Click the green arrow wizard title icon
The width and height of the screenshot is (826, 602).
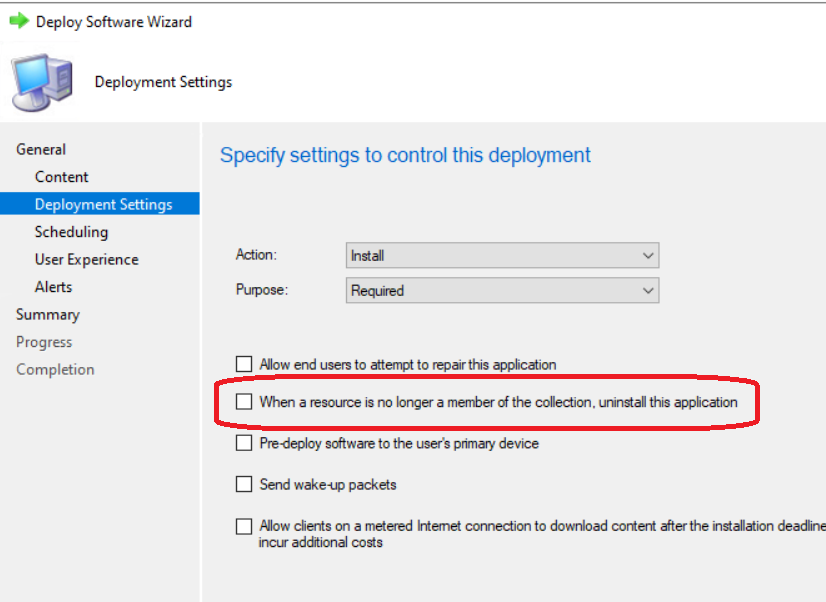pyautogui.click(x=18, y=21)
